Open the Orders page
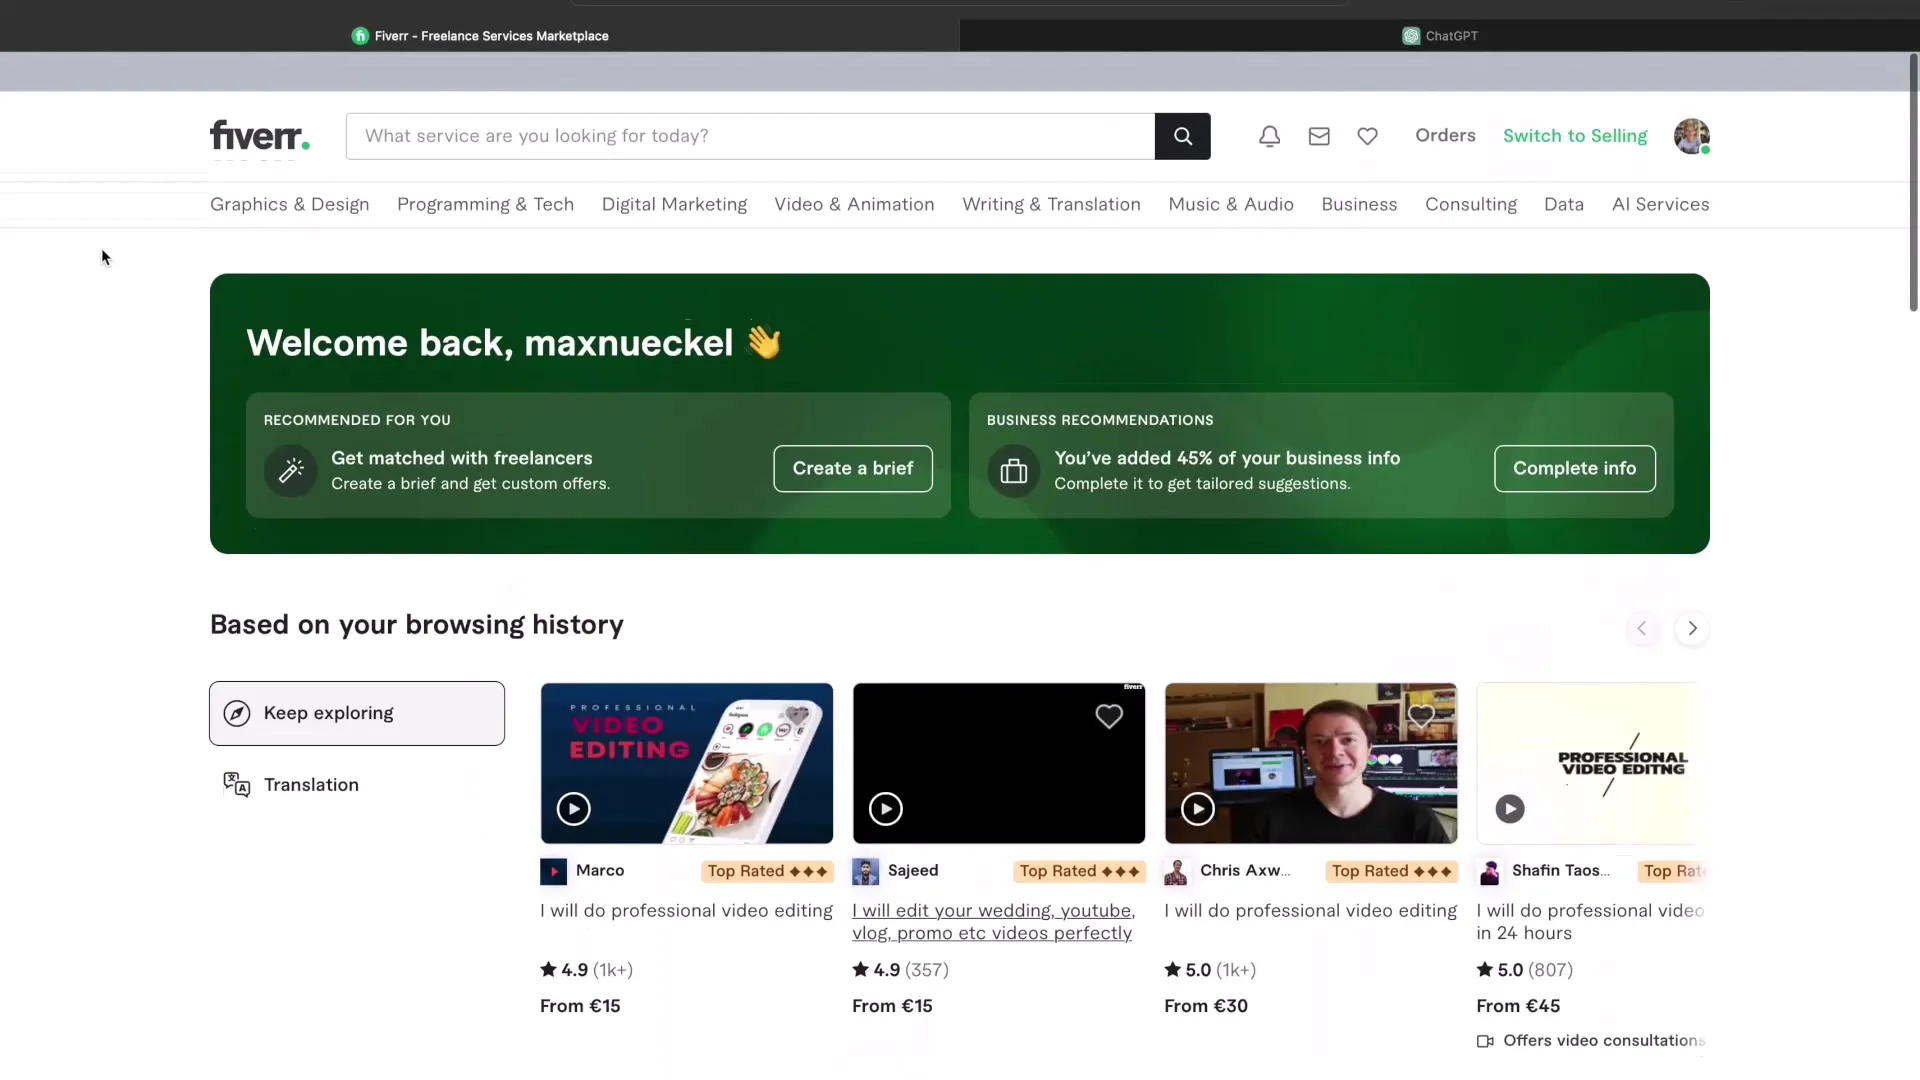 click(x=1445, y=136)
